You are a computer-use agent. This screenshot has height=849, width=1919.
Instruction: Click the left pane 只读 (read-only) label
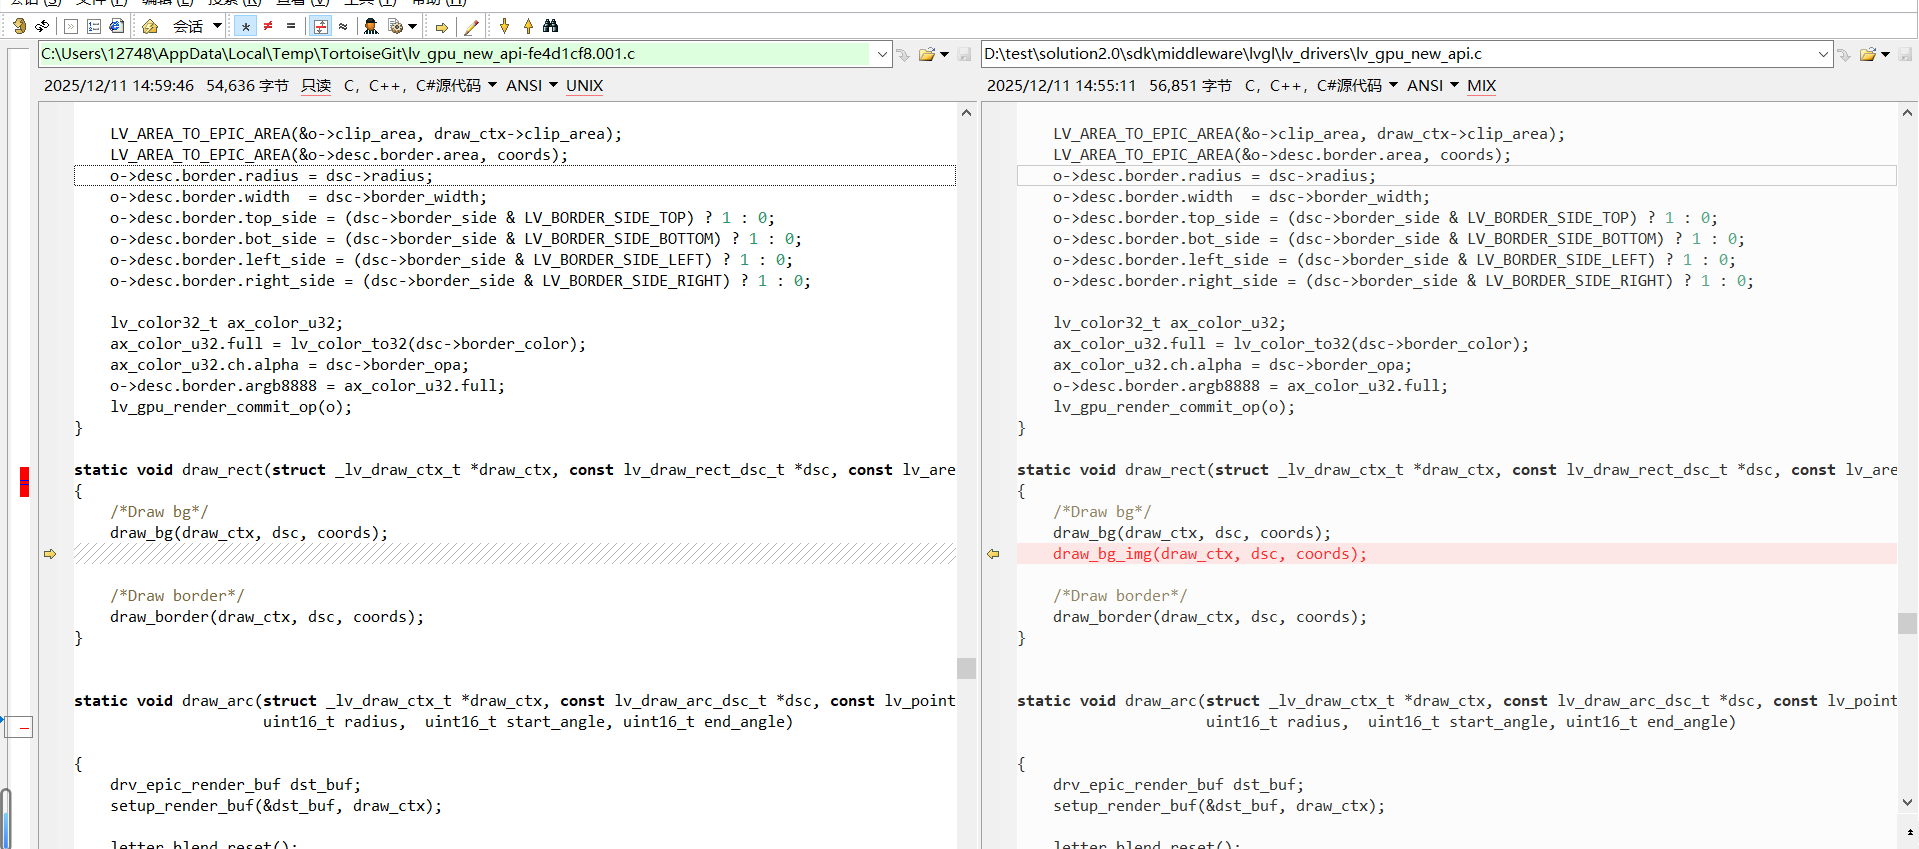click(316, 86)
